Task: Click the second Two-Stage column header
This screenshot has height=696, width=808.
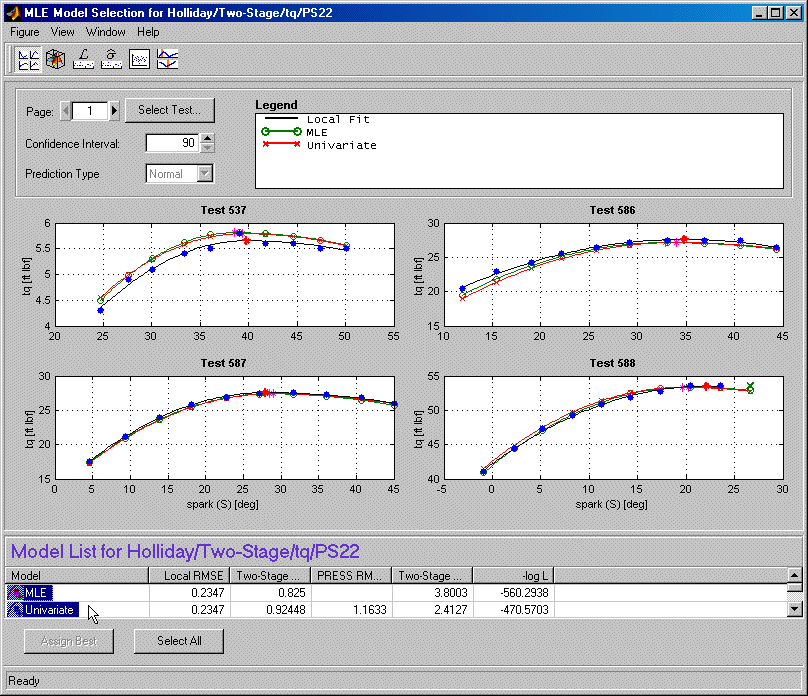Action: (432, 576)
